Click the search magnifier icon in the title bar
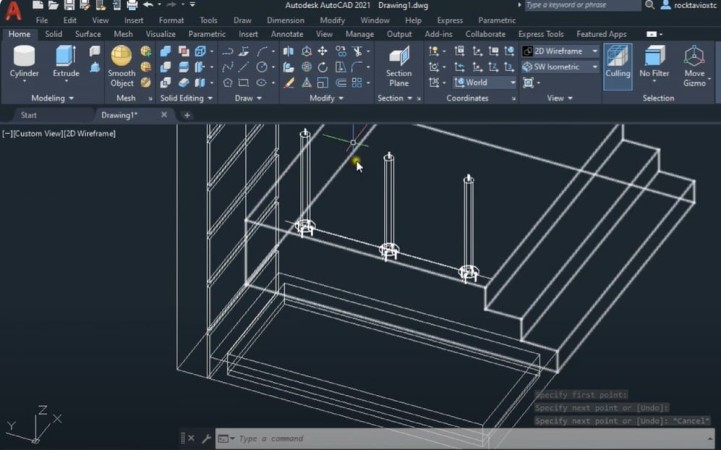721x450 pixels. (649, 5)
